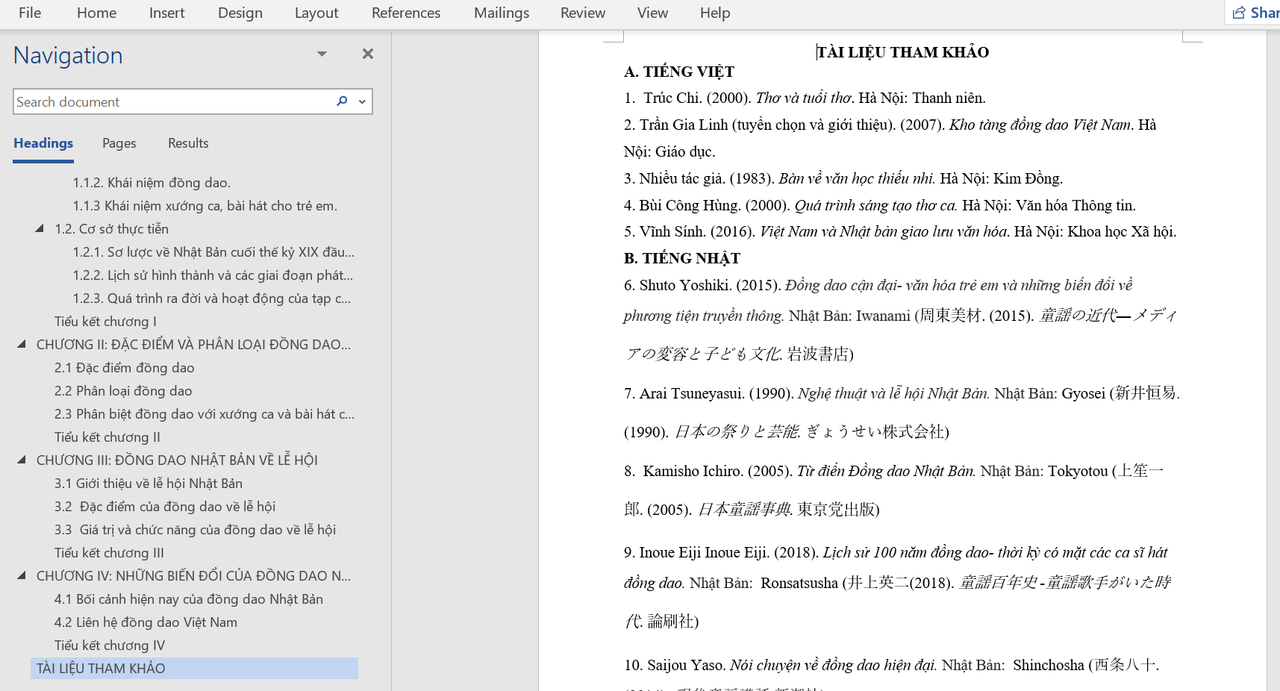Collapse the CHƯƠNG IV heading node
The image size is (1280, 691).
[22, 576]
